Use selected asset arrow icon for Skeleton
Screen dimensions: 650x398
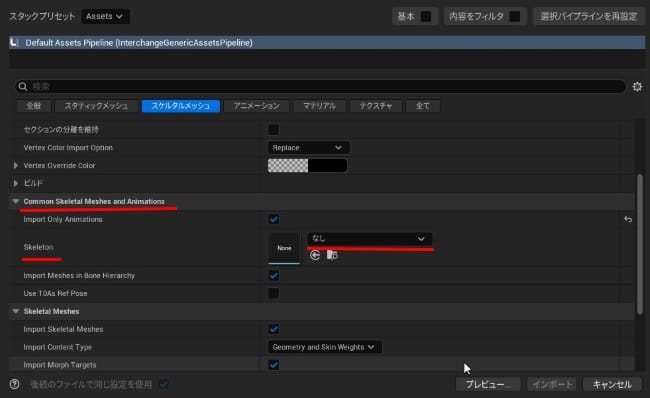(x=315, y=255)
